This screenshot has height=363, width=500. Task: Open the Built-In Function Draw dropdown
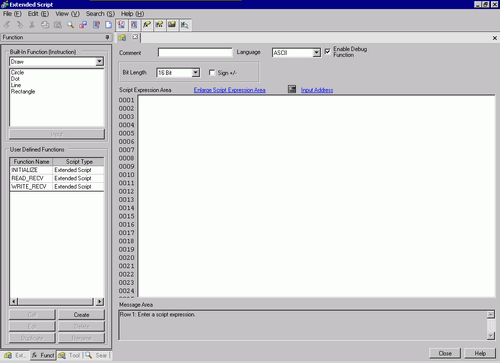pos(99,61)
